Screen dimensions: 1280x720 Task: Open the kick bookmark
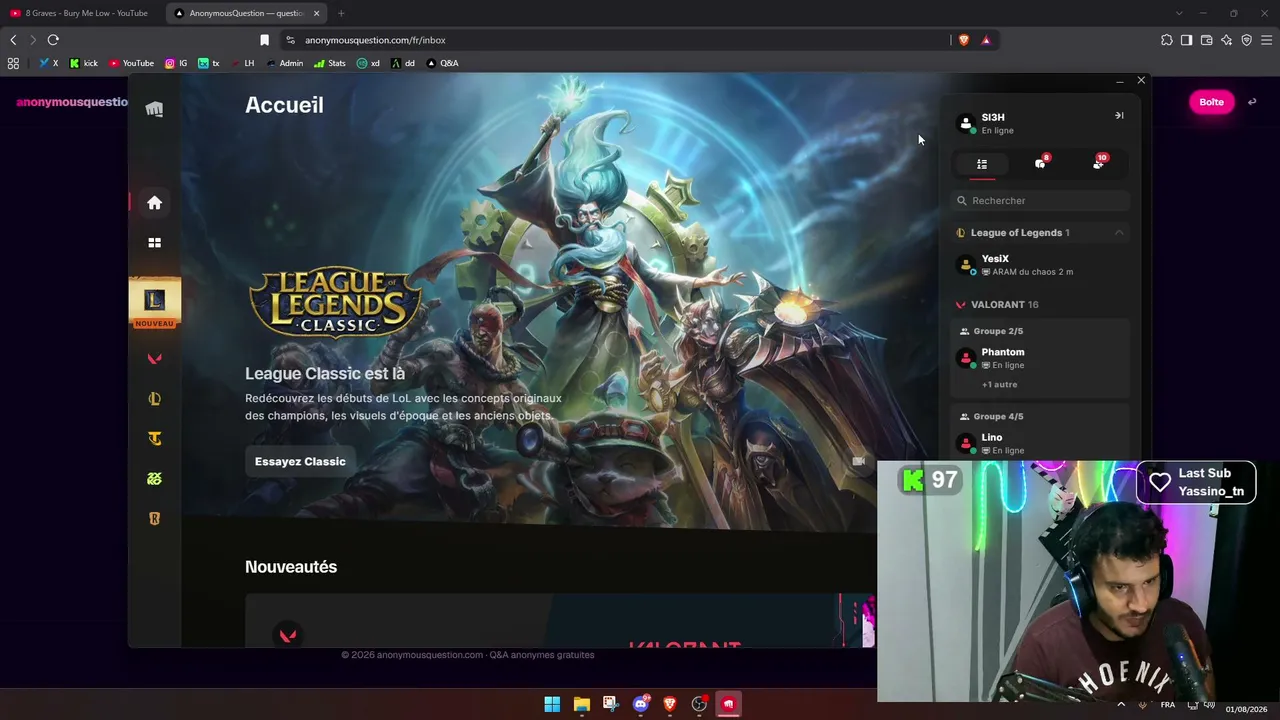click(x=84, y=63)
